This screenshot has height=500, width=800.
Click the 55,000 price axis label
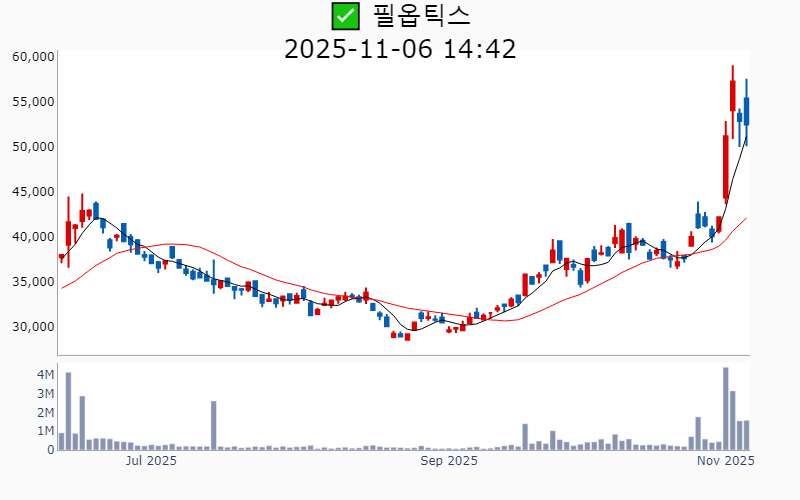[32, 102]
